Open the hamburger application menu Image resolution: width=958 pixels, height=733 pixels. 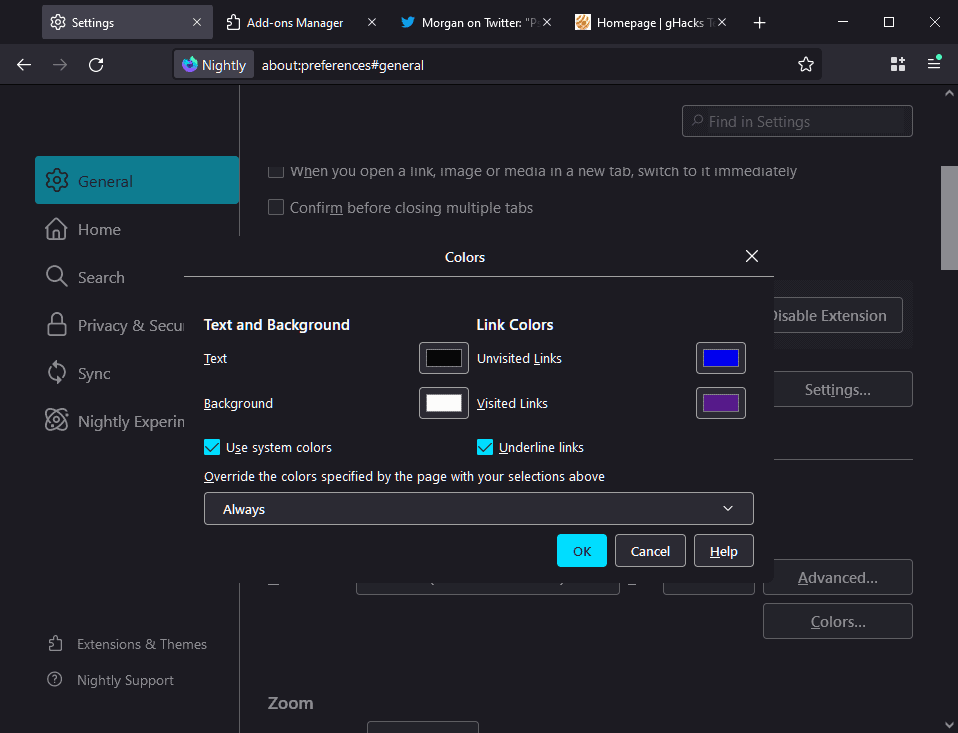click(934, 64)
